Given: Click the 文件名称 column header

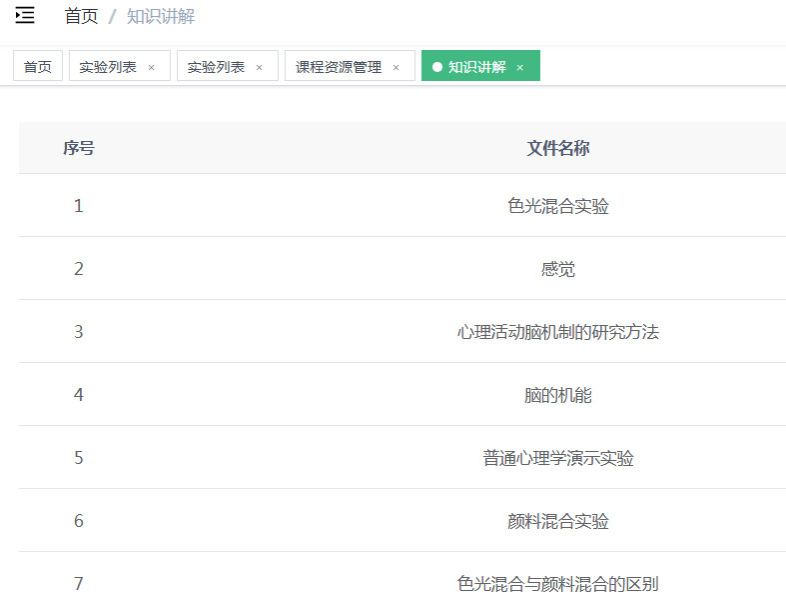Looking at the screenshot, I should 558,148.
